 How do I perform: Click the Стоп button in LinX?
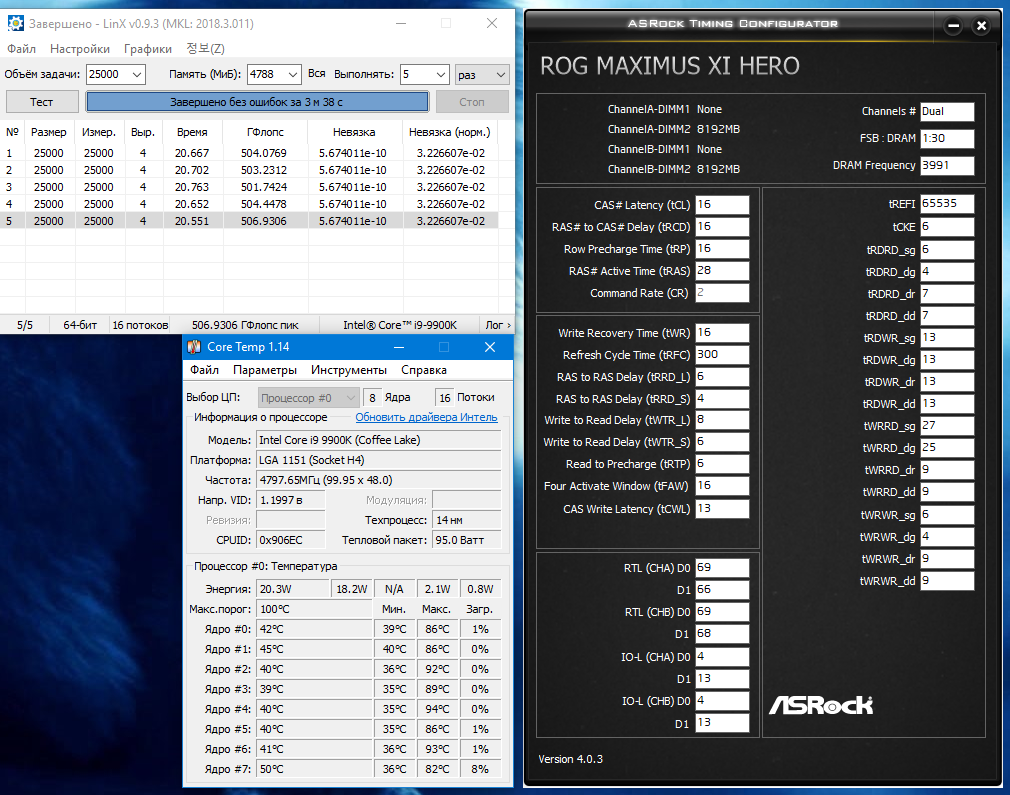(x=472, y=102)
